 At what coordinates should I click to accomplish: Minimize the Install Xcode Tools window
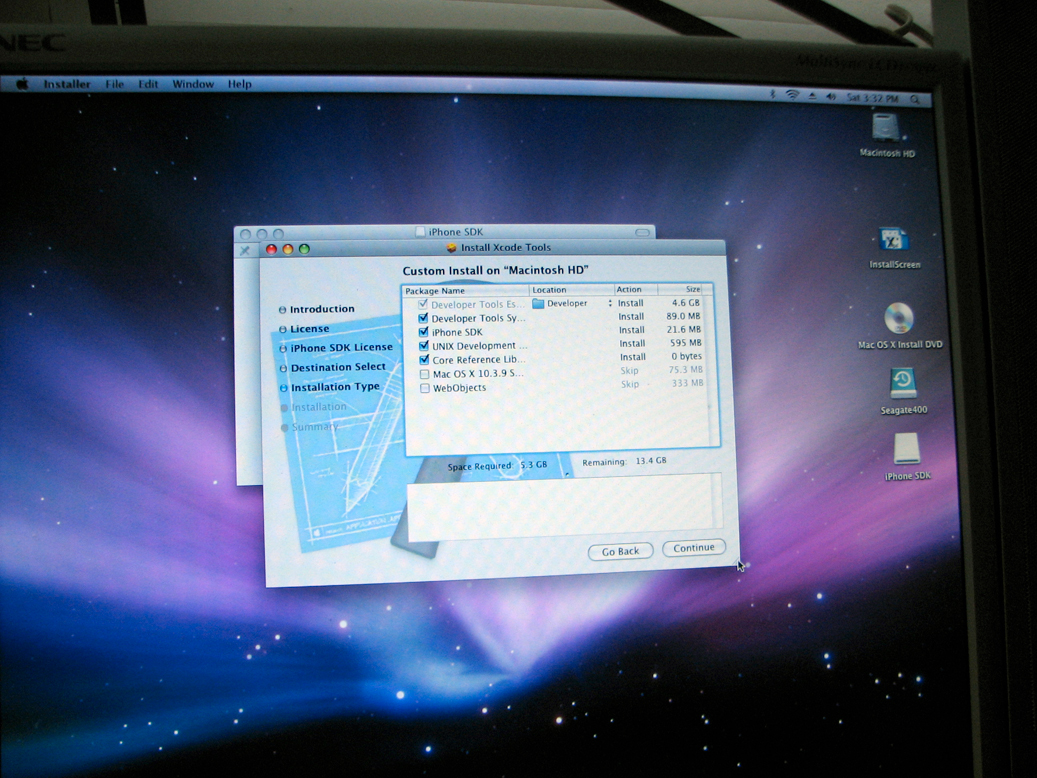tap(288, 249)
